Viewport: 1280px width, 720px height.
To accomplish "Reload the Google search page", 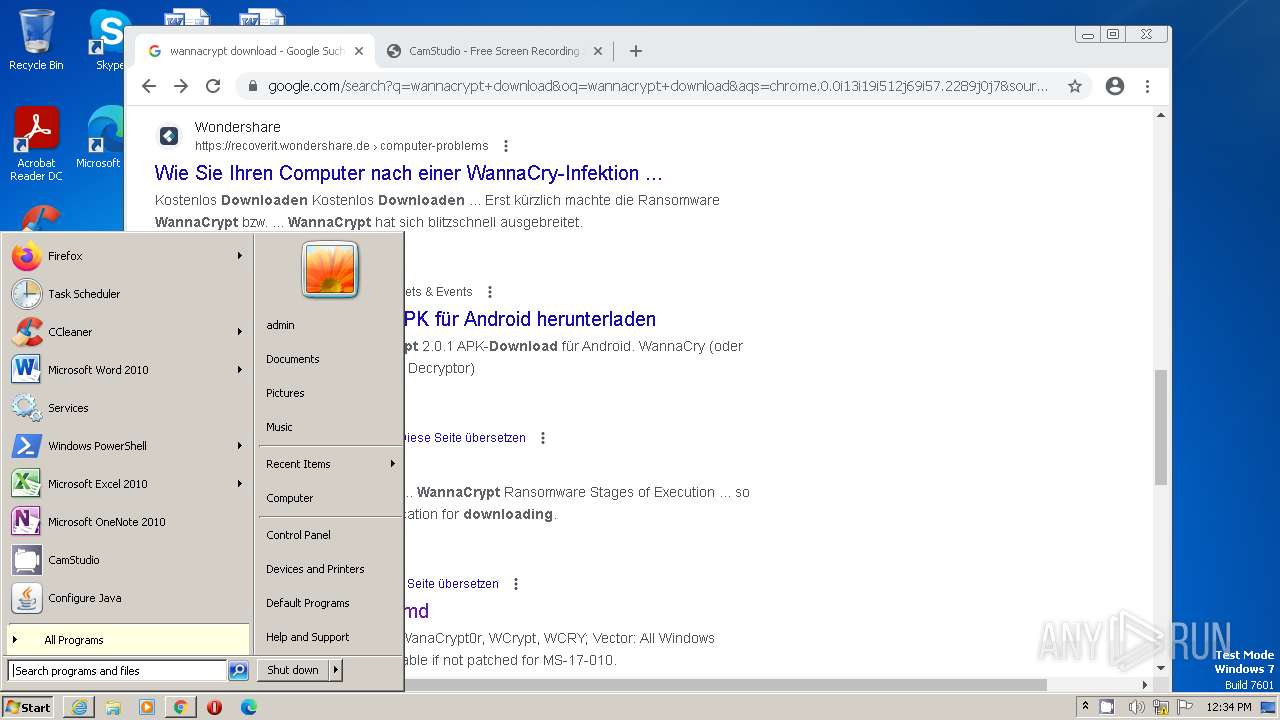I will (x=213, y=86).
